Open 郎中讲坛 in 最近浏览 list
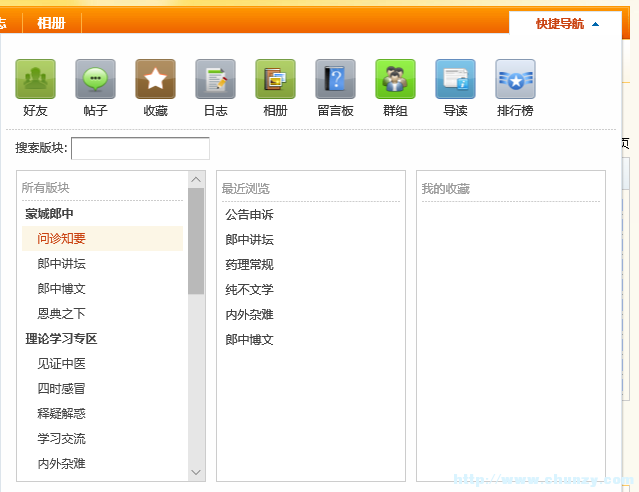 249,240
